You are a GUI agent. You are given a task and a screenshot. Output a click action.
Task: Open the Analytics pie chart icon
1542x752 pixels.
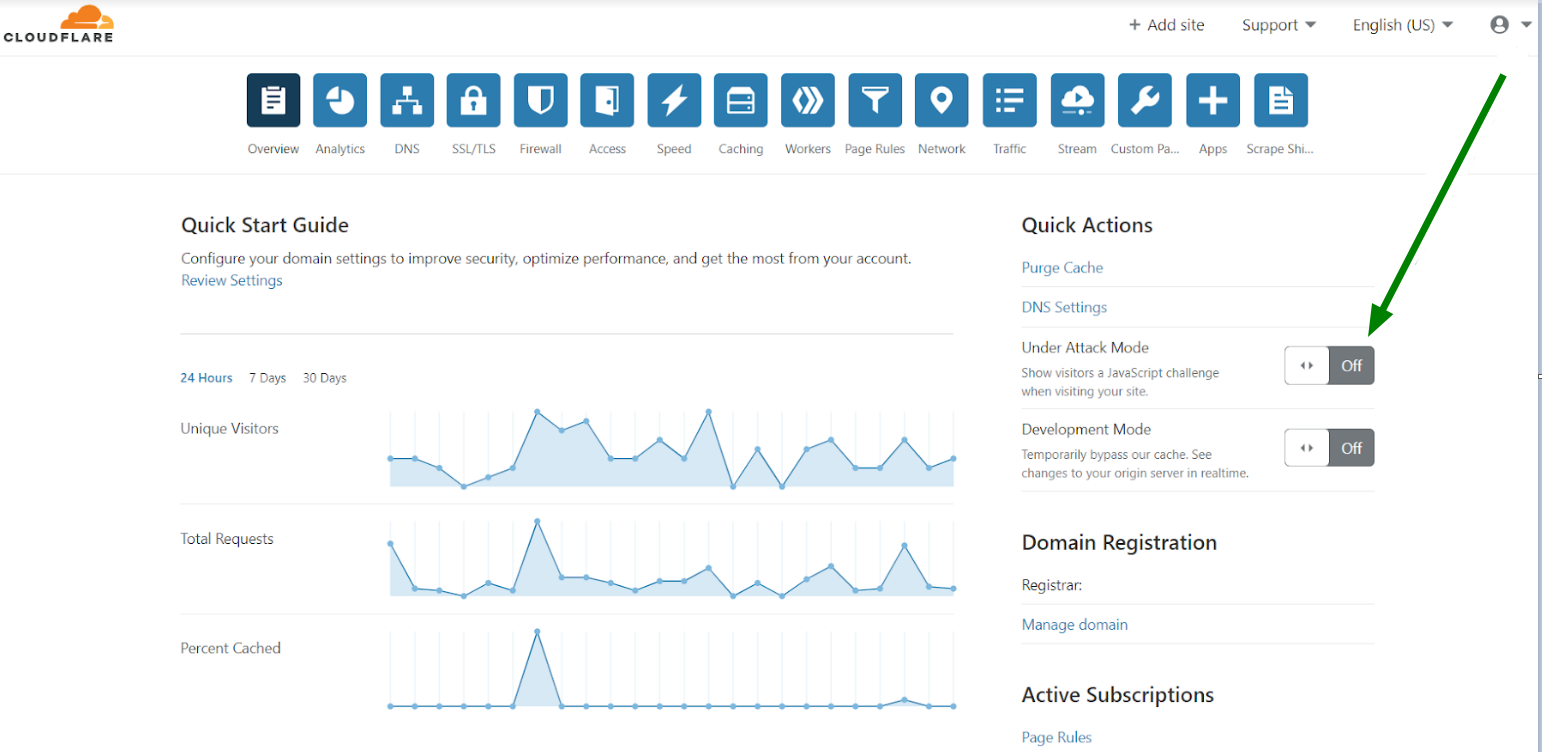[340, 101]
